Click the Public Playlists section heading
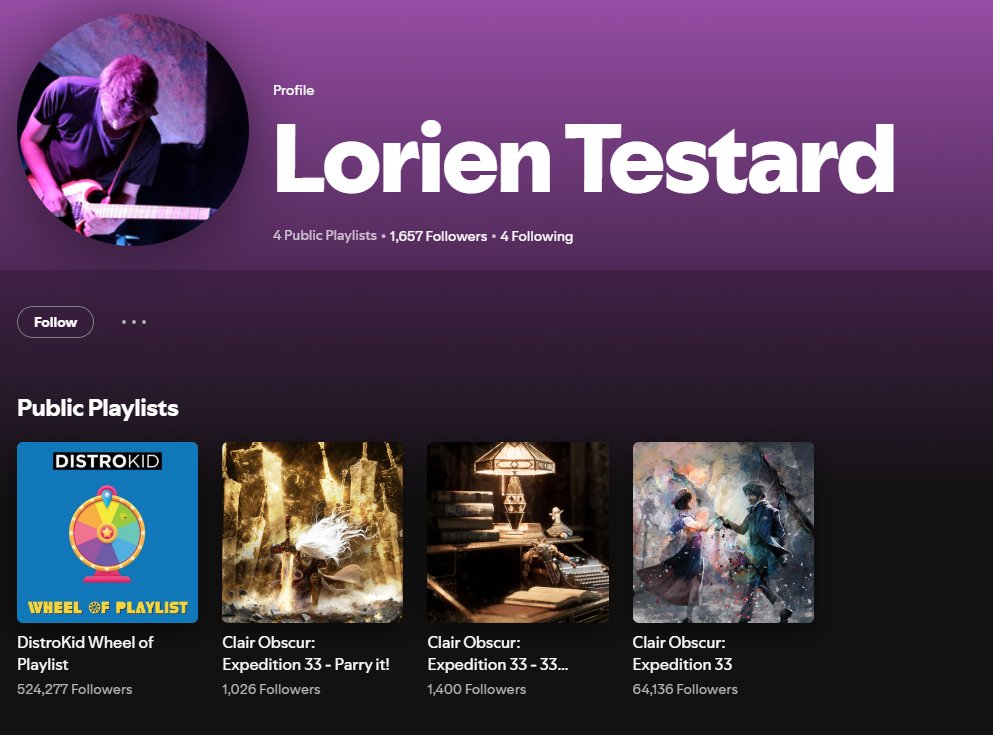993x735 pixels. click(98, 408)
